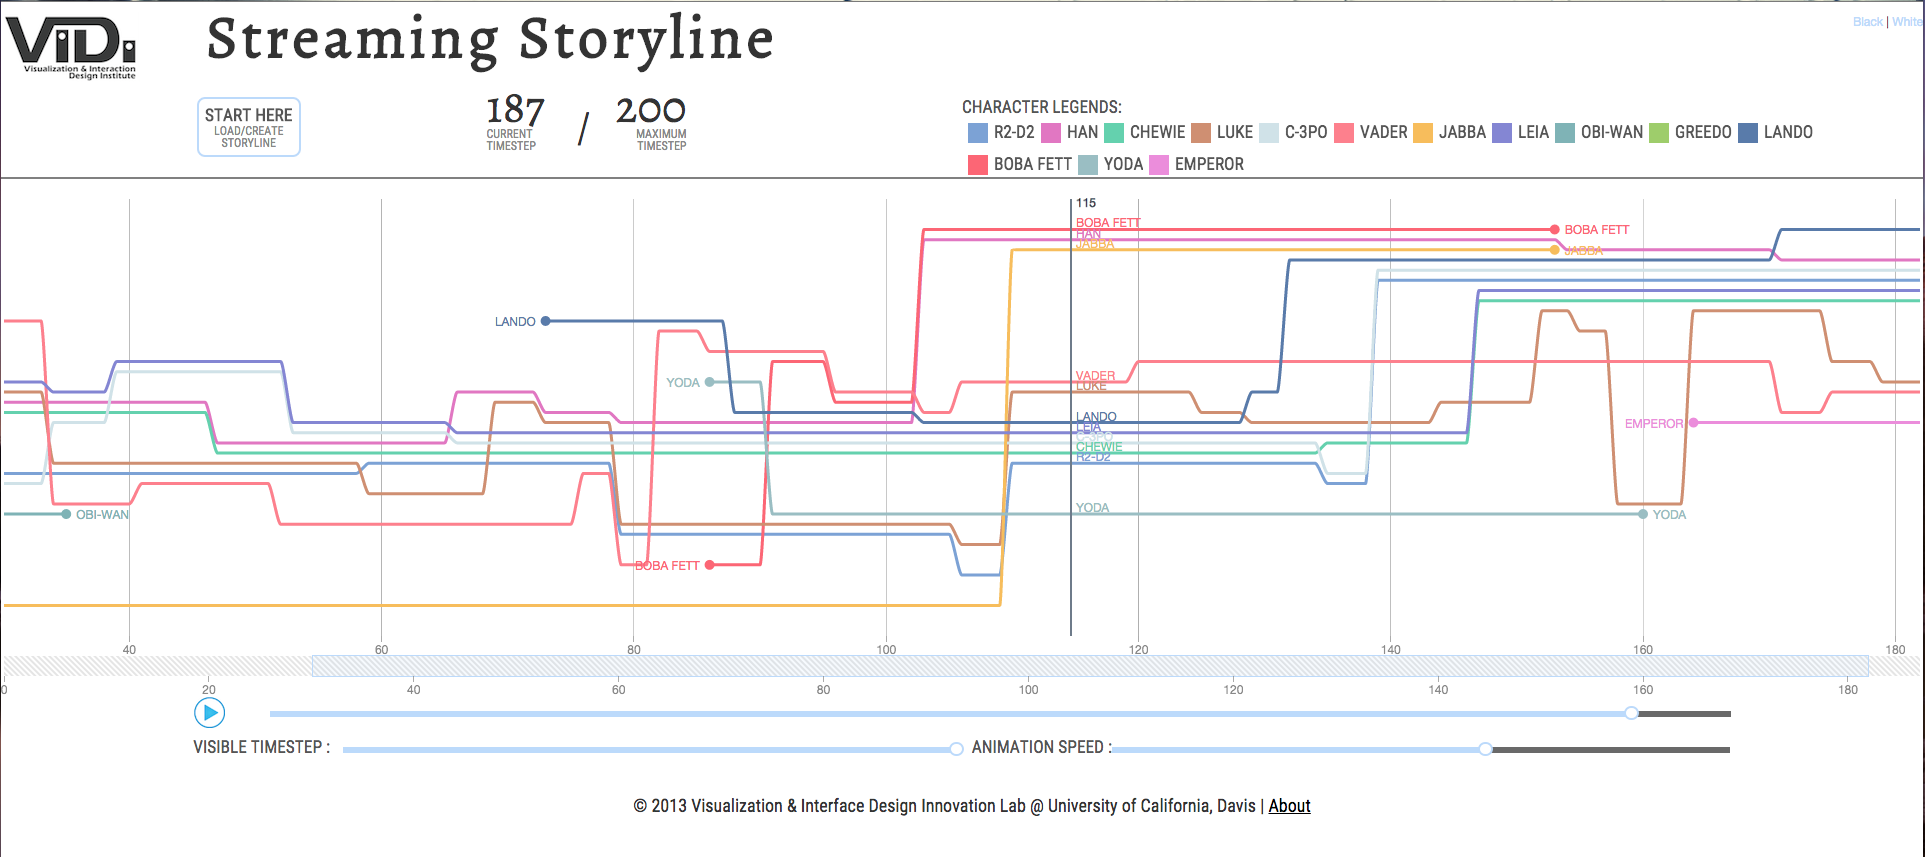Select the JABBA legend swatch
This screenshot has width=1925, height=857.
[1423, 133]
